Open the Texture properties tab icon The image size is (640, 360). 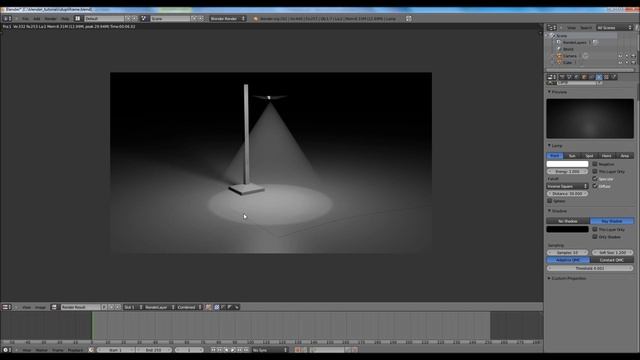[x=606, y=77]
